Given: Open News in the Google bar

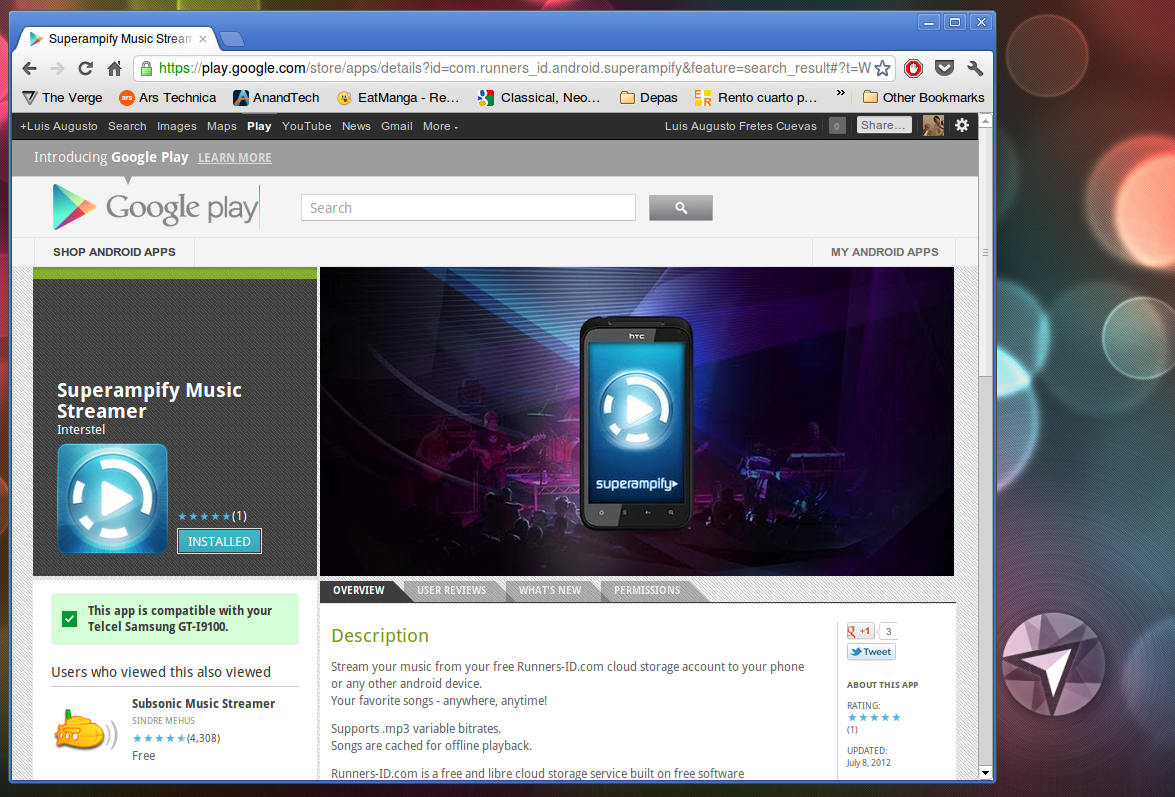Looking at the screenshot, I should tap(356, 126).
